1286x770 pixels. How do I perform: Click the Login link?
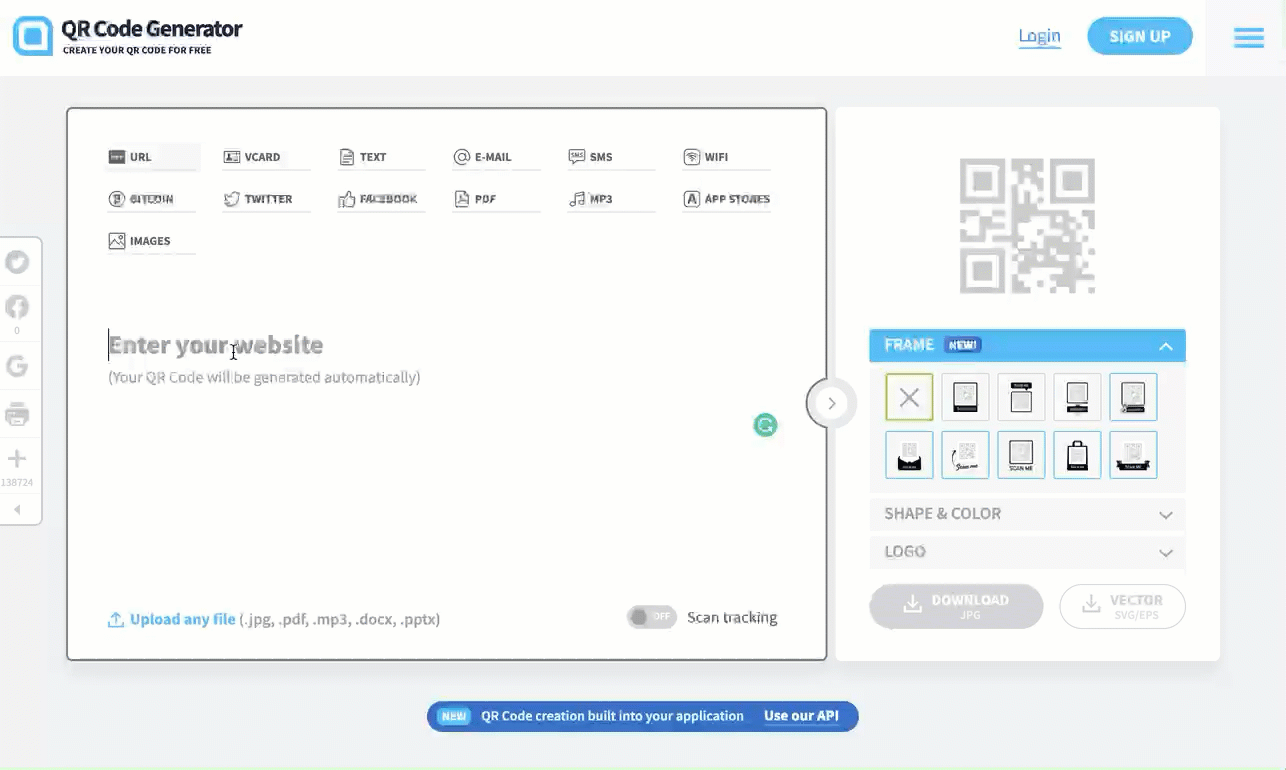coord(1039,37)
